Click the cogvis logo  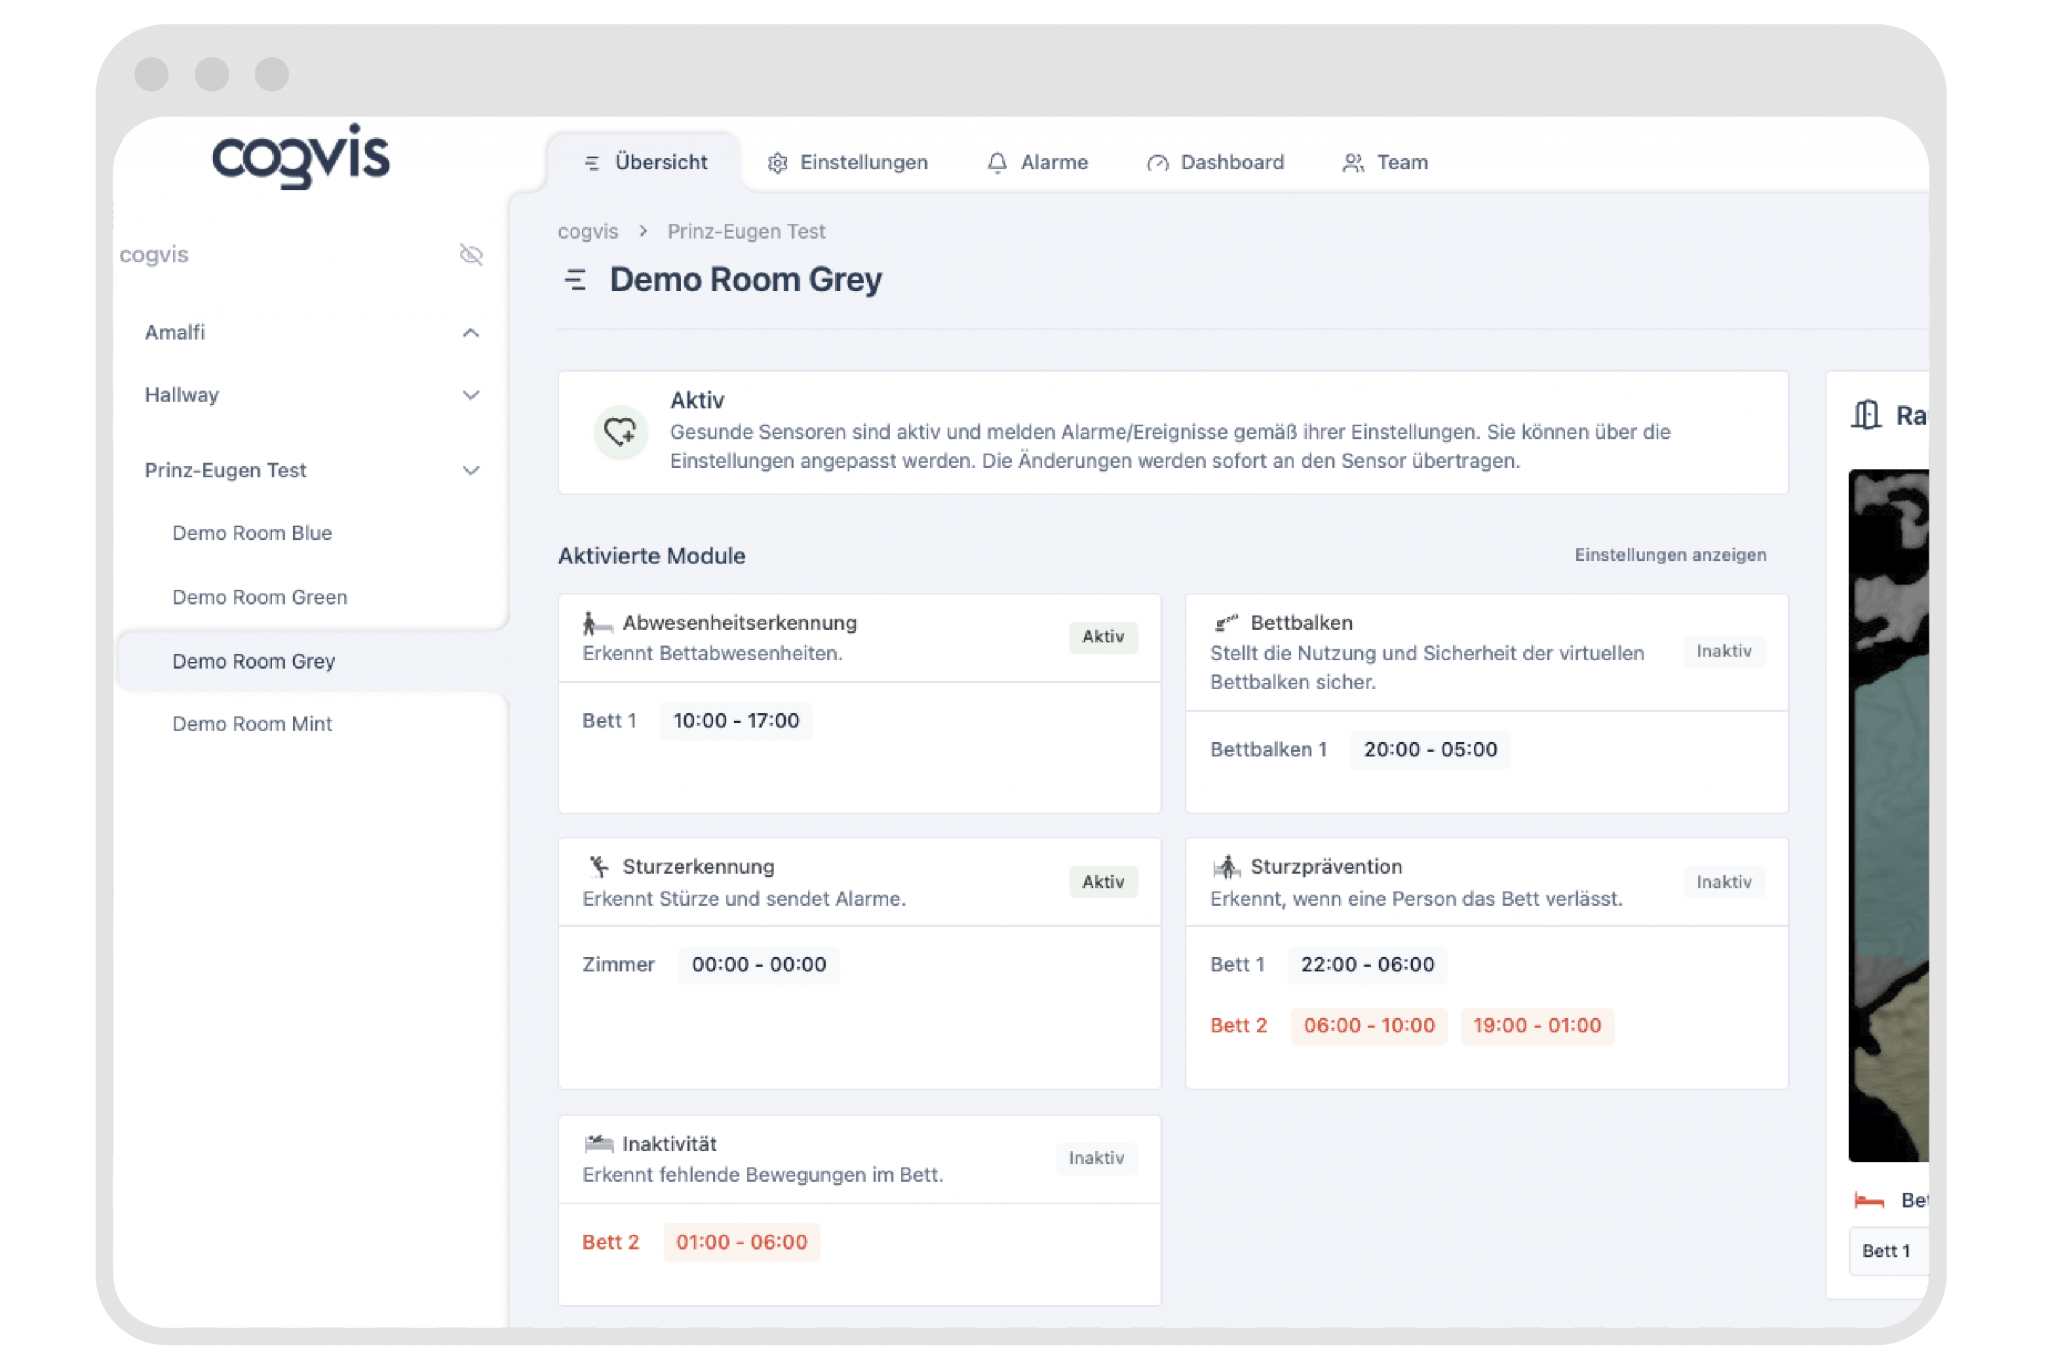pos(300,157)
